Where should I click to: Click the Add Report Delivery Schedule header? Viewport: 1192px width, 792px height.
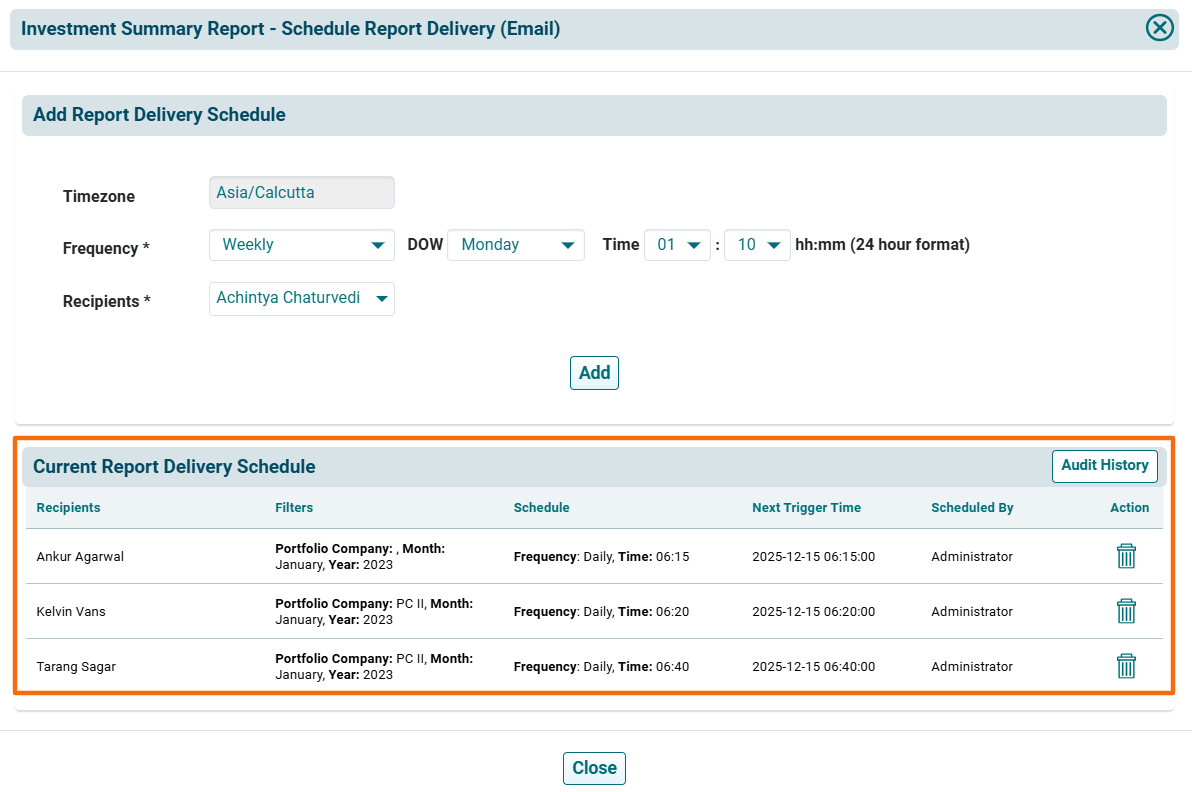point(159,115)
